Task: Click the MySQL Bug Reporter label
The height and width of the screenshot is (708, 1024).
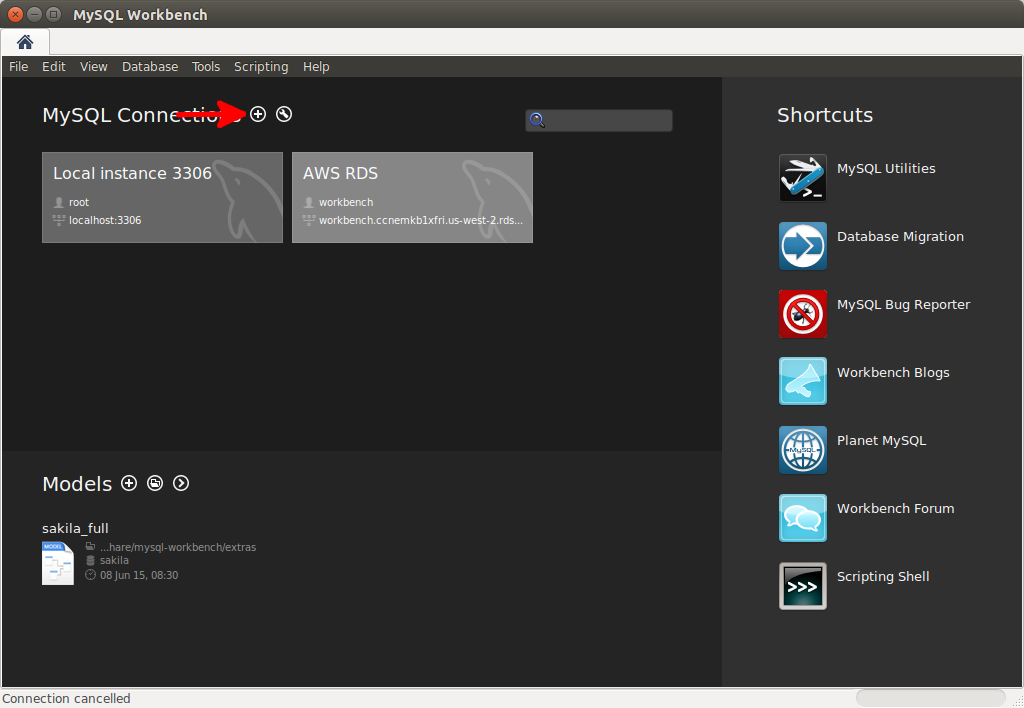Action: 904,304
